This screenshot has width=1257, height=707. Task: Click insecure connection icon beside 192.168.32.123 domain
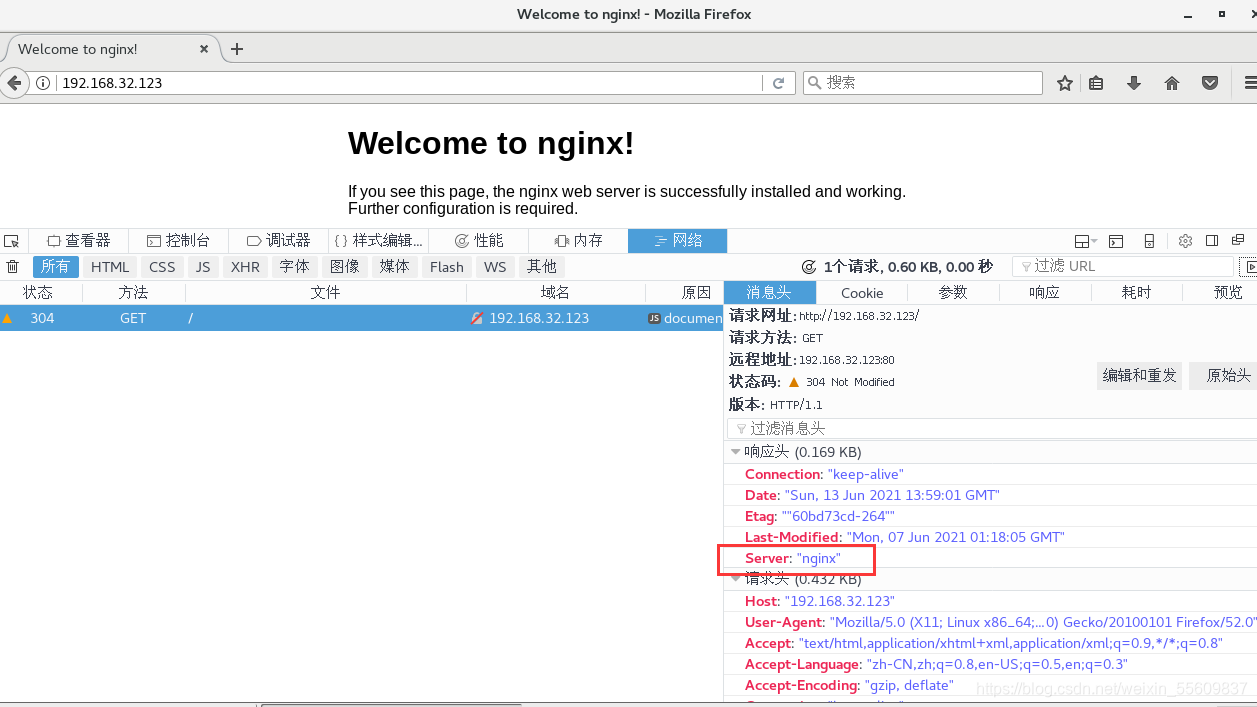pyautogui.click(x=477, y=318)
